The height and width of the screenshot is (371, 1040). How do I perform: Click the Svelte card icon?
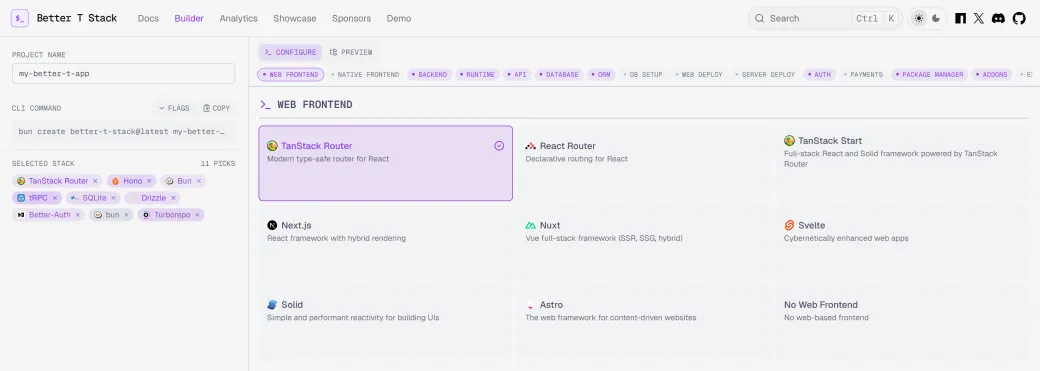(x=789, y=226)
